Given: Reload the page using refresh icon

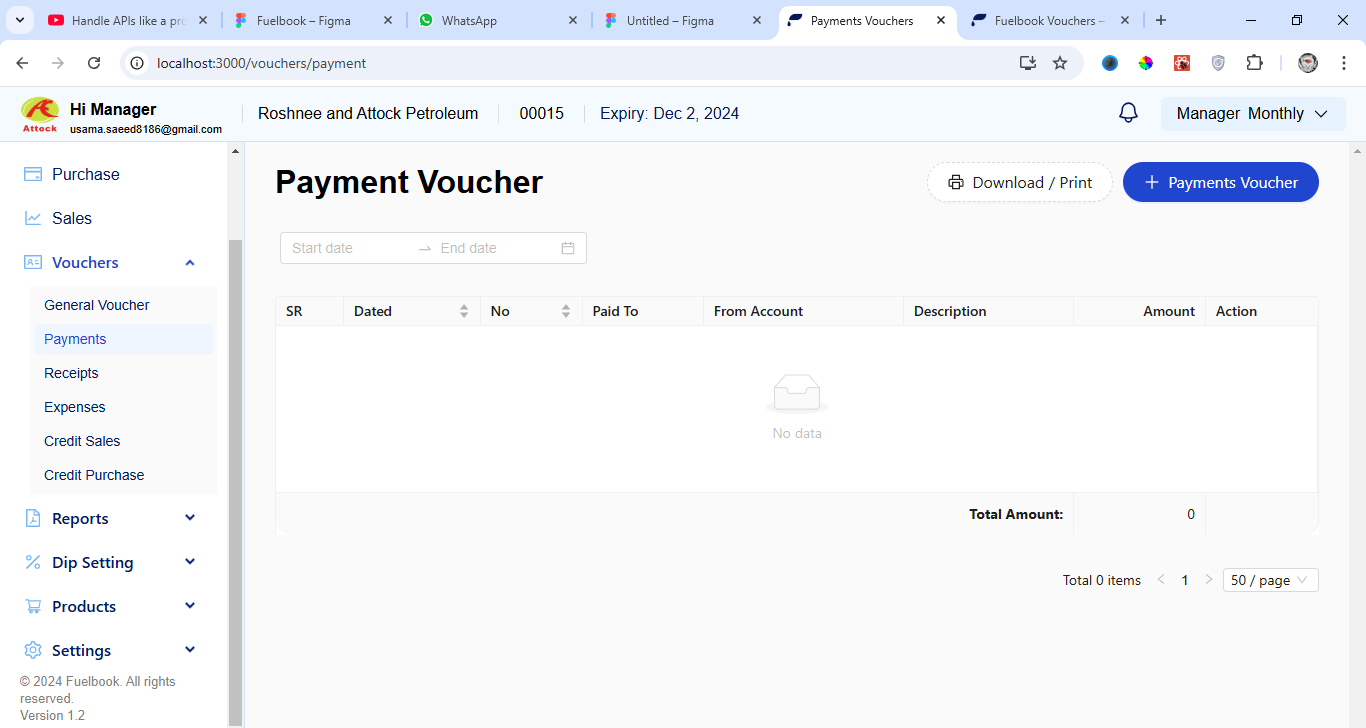Looking at the screenshot, I should [x=94, y=63].
